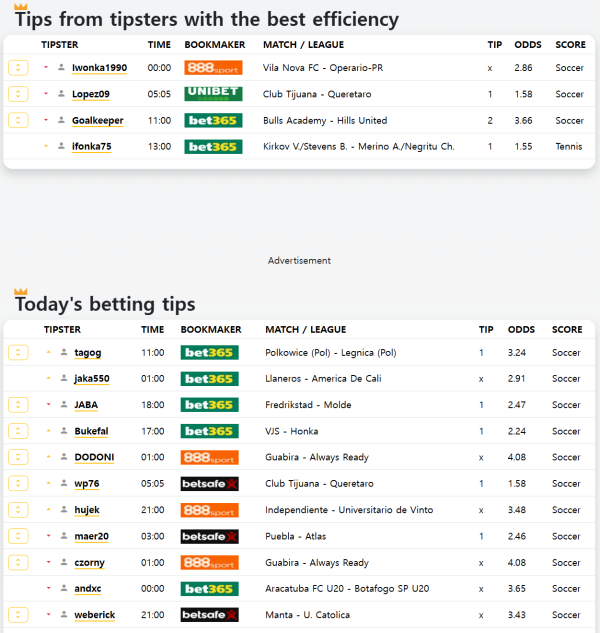
Task: Click the TIPSTER header in best efficiency table
Action: pos(59,45)
